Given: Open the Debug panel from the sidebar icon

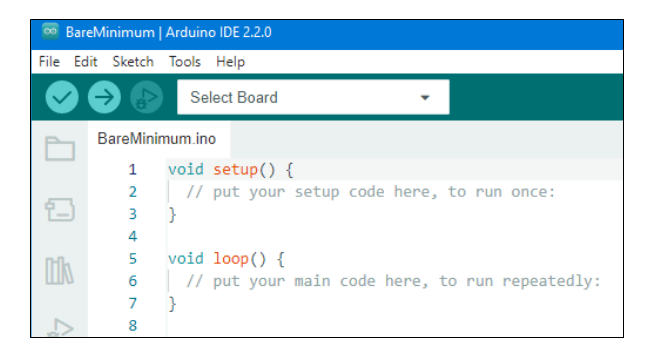Looking at the screenshot, I should click(60, 327).
